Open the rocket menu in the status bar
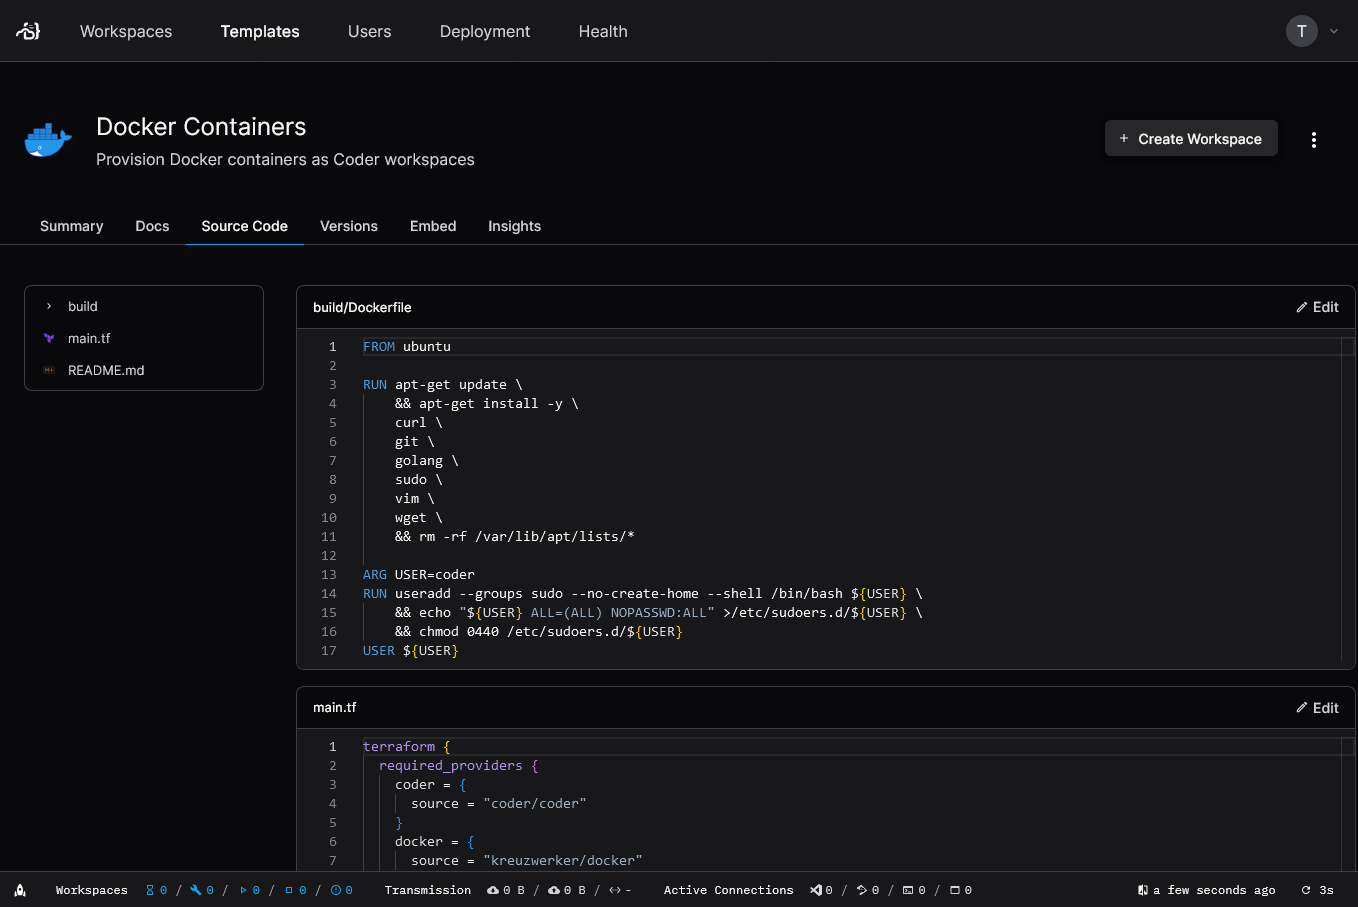Image resolution: width=1358 pixels, height=907 pixels. pos(21,890)
